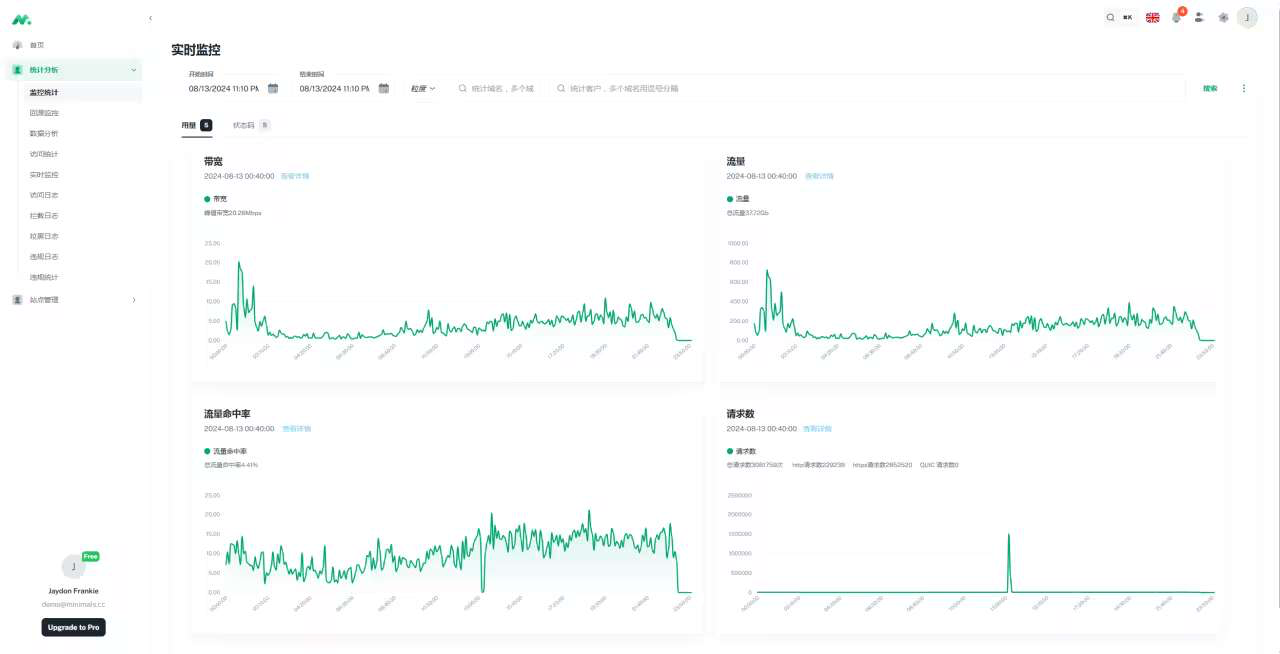Screen dimensions: 1280x654
Task: Click the 查看详情 link under 流量命中率
Action: (x=297, y=429)
